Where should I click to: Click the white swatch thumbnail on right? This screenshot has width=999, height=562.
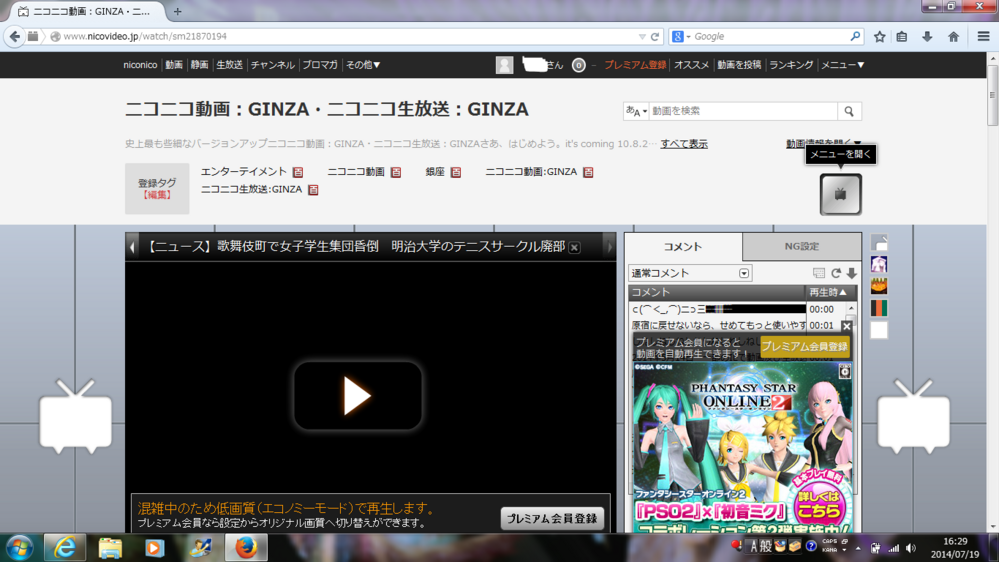tap(879, 331)
